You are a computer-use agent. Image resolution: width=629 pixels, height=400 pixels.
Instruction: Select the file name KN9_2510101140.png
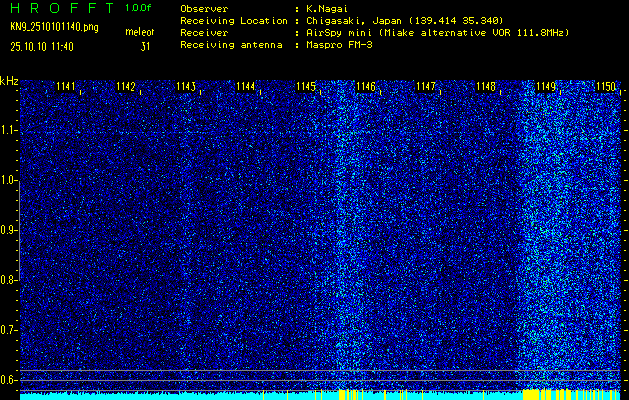click(54, 27)
